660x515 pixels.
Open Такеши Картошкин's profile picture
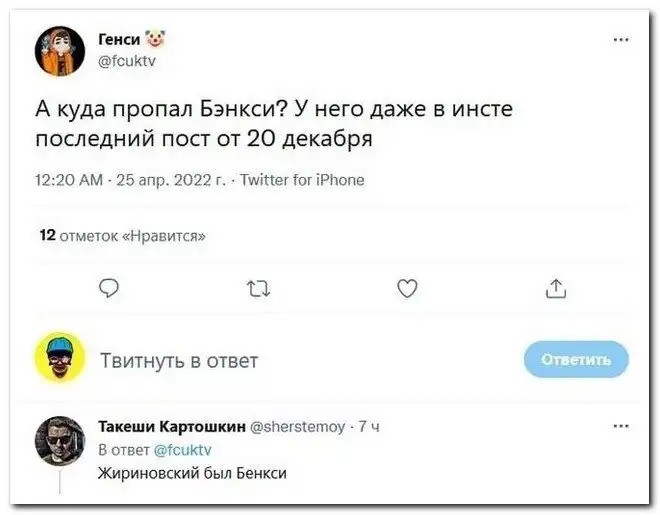(x=60, y=441)
